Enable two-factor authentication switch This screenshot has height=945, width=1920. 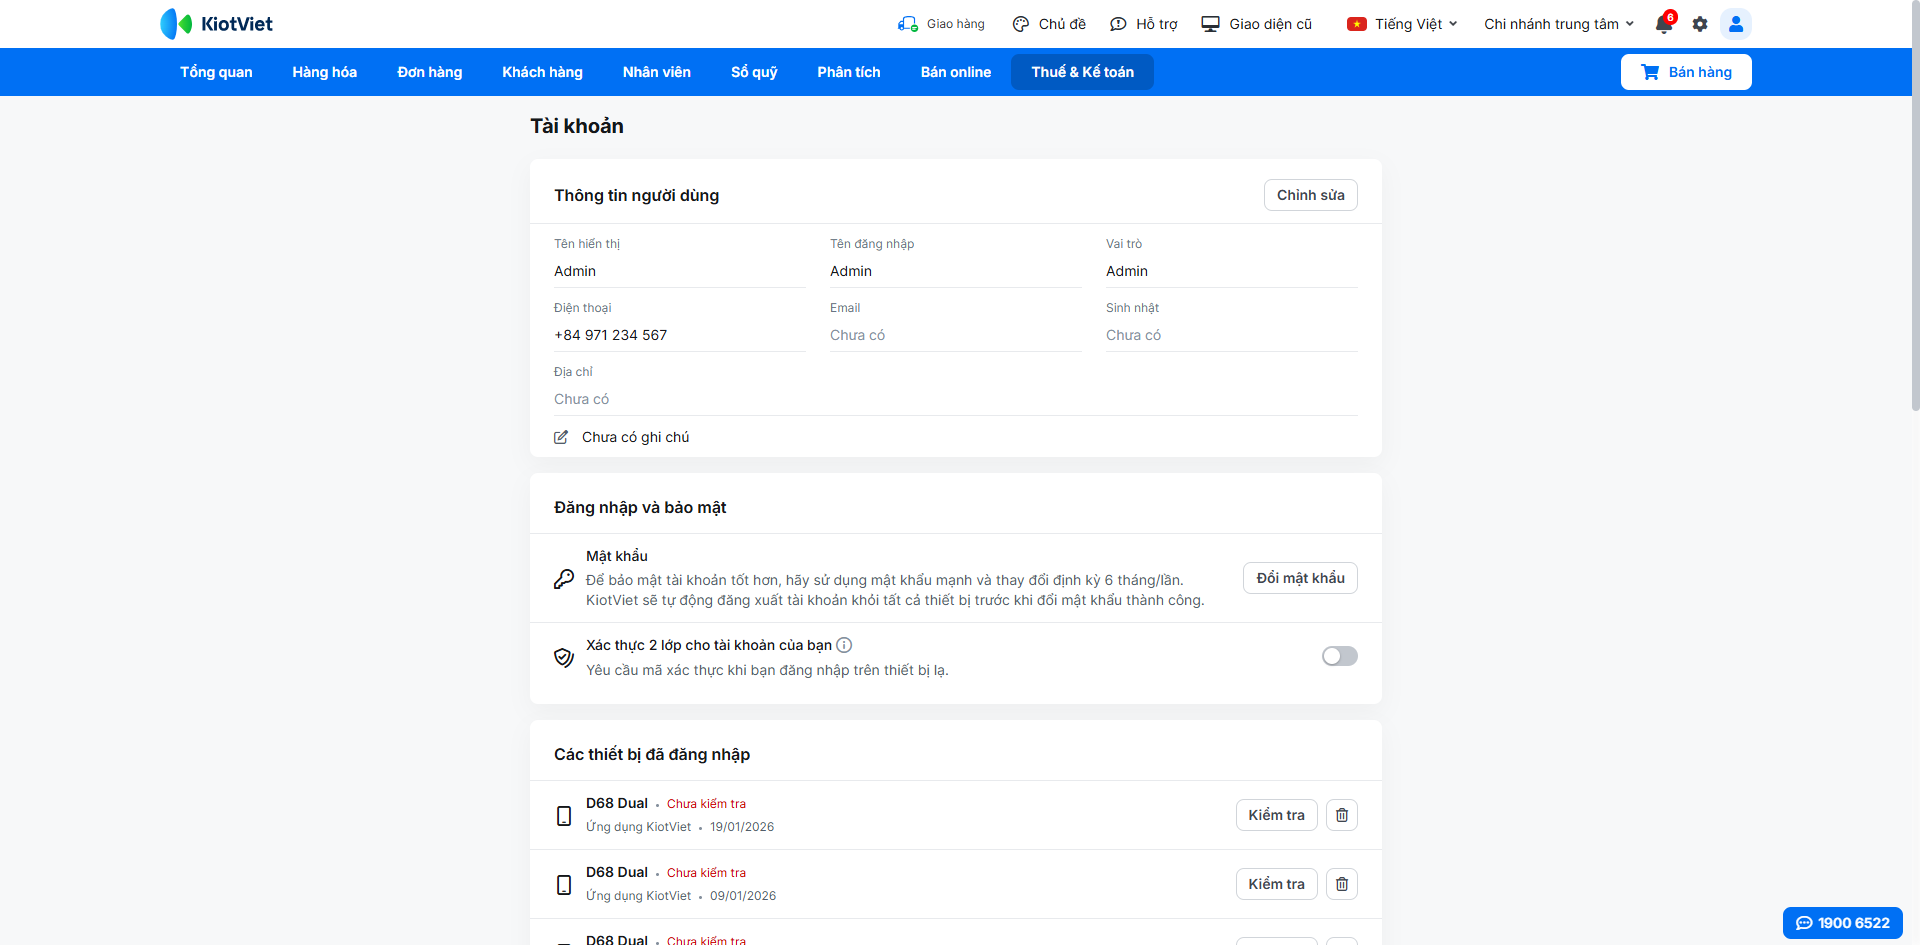pos(1339,656)
